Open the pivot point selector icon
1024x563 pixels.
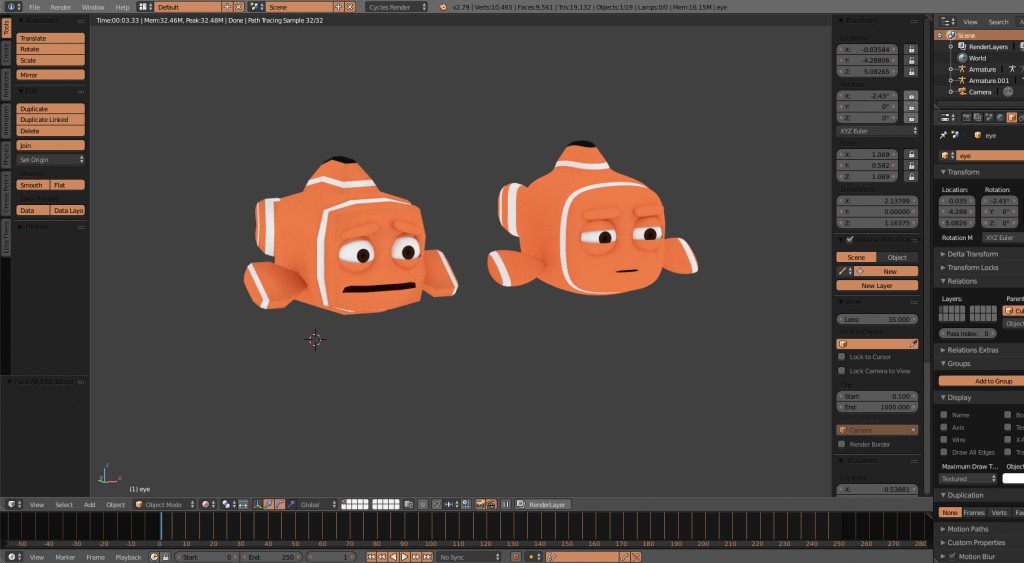(x=227, y=504)
